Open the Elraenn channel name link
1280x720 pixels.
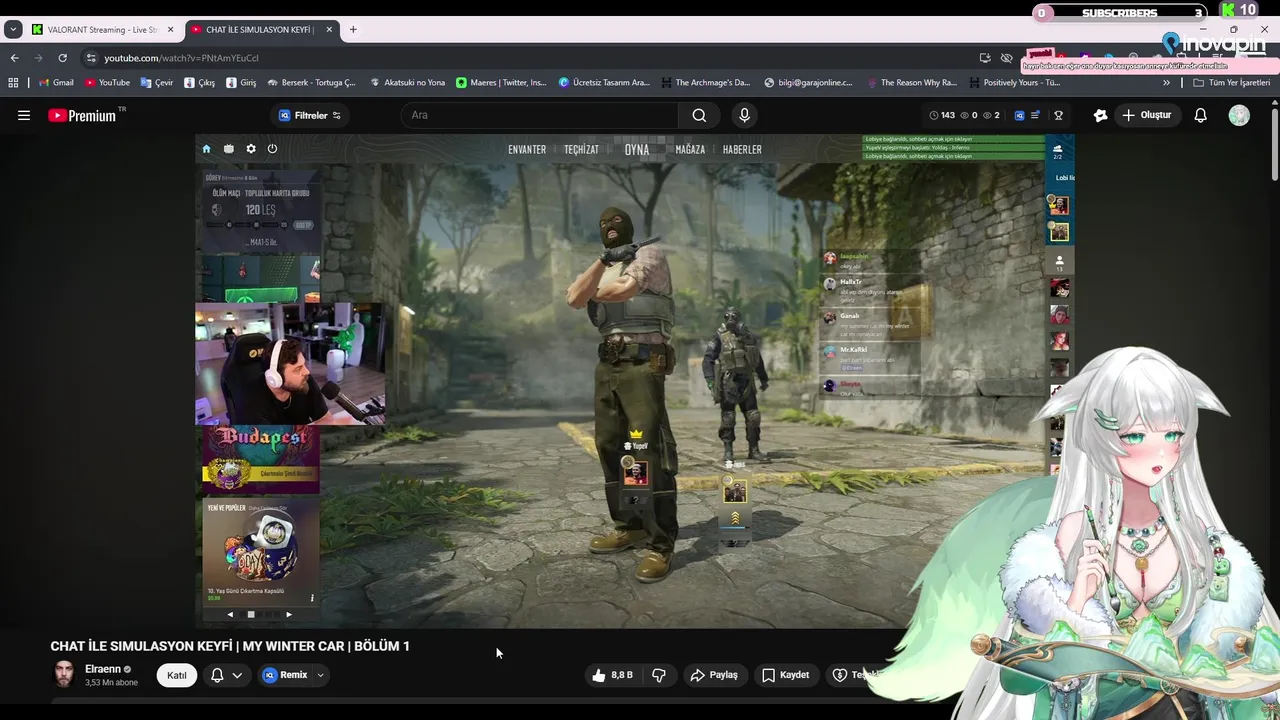pyautogui.click(x=102, y=669)
